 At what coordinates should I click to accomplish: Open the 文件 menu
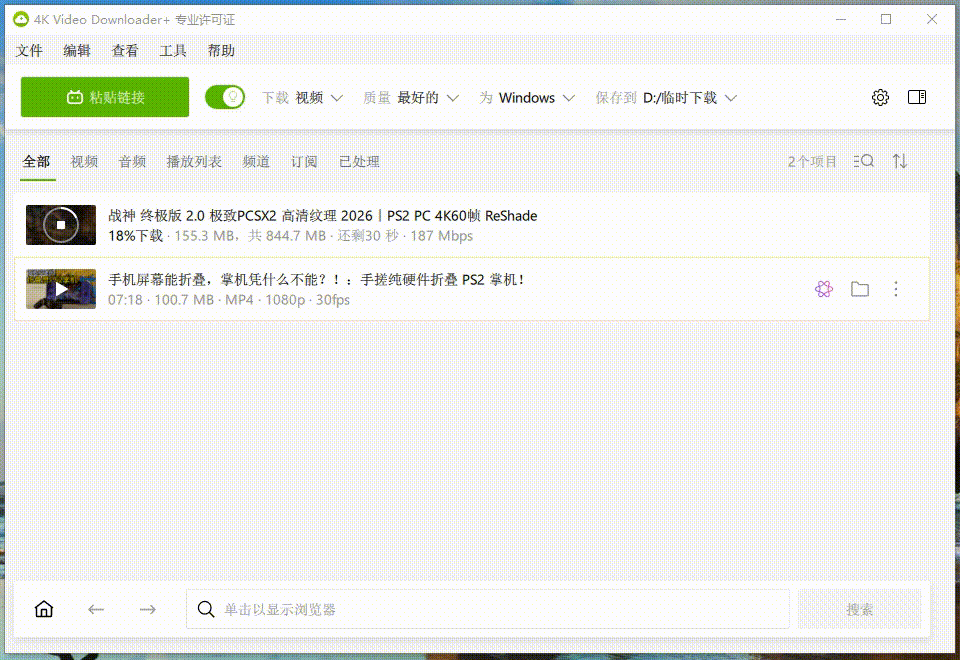pyautogui.click(x=29, y=51)
